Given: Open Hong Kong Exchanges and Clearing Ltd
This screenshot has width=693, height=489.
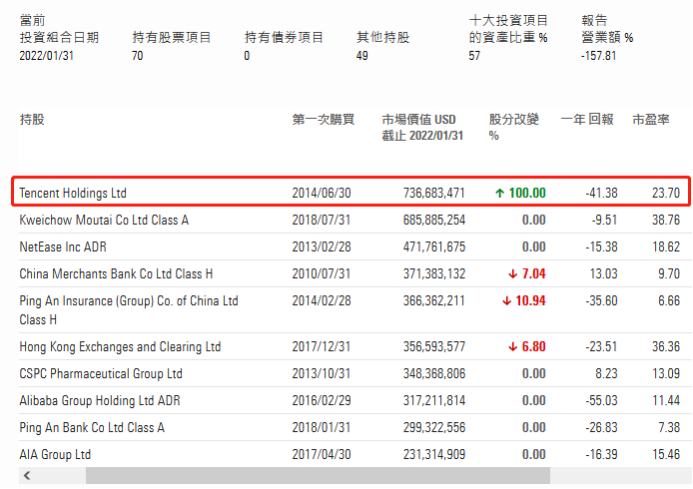Looking at the screenshot, I should [x=120, y=347].
